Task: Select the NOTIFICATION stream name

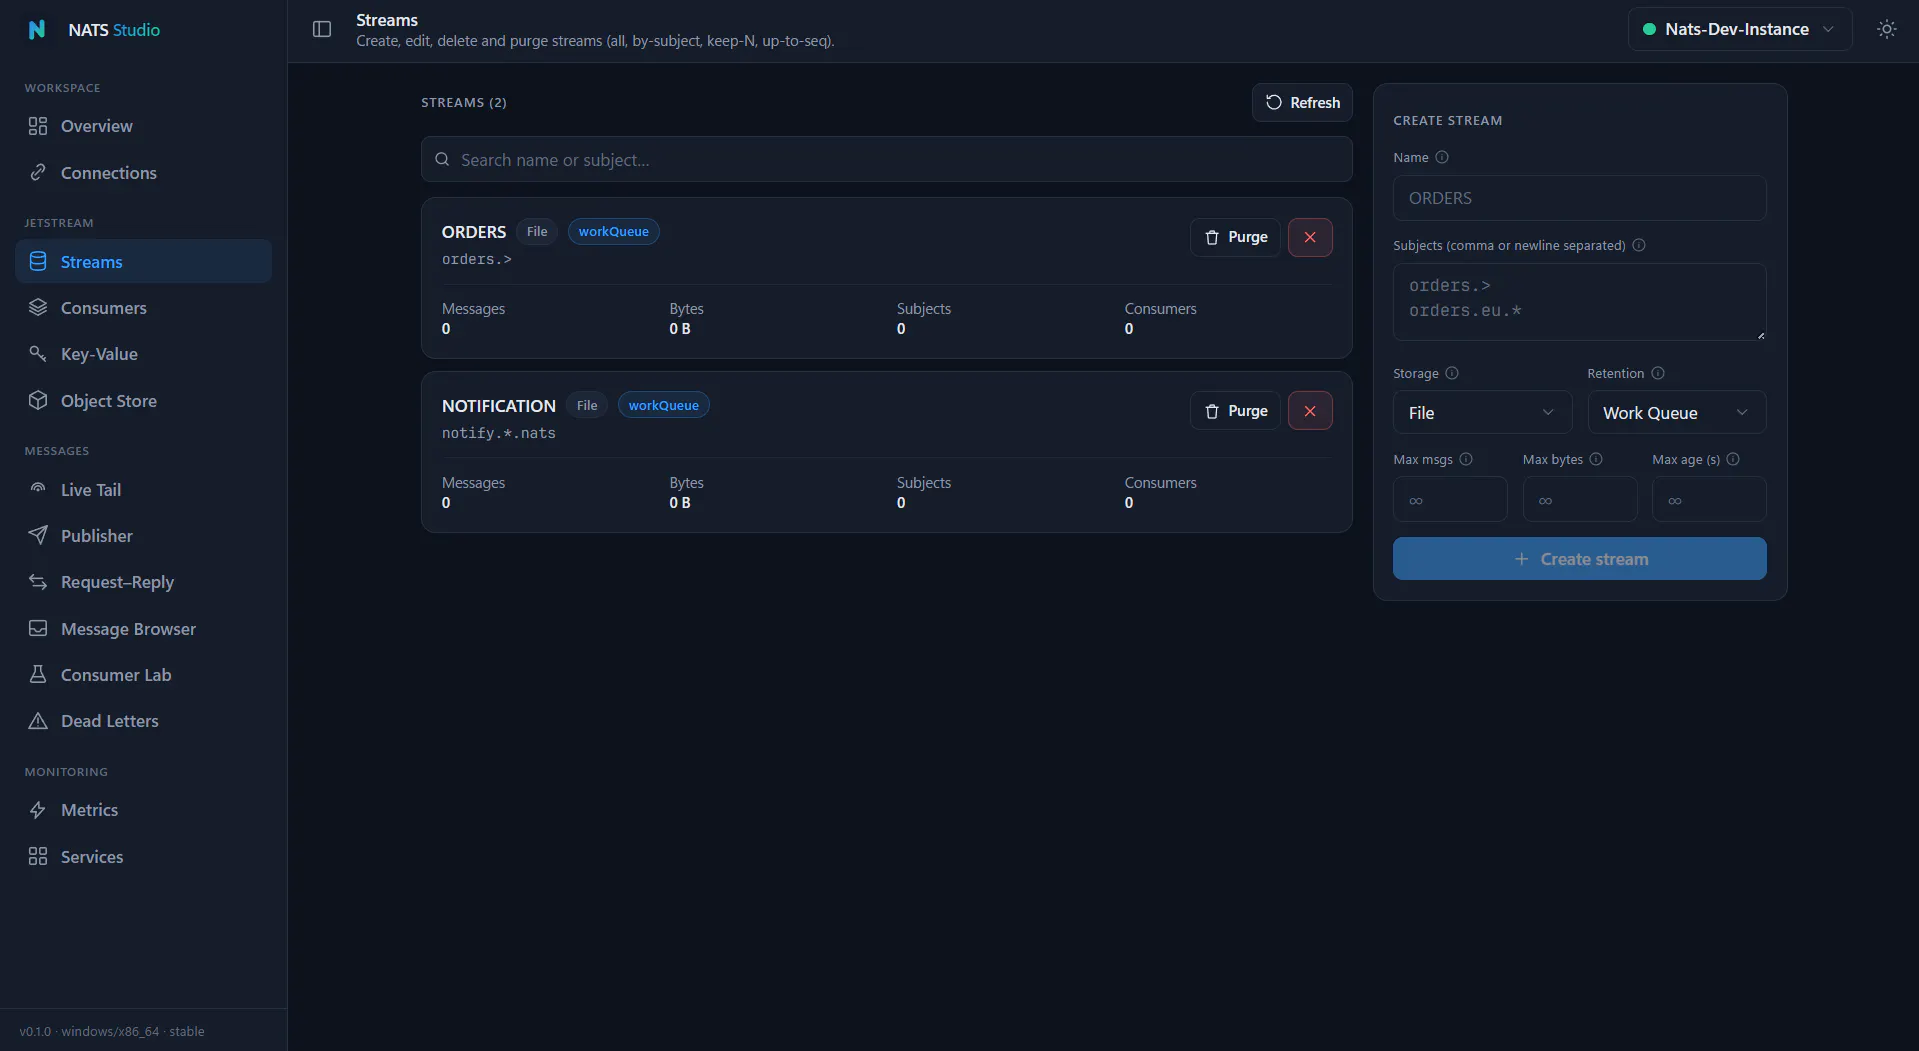Action: point(499,406)
